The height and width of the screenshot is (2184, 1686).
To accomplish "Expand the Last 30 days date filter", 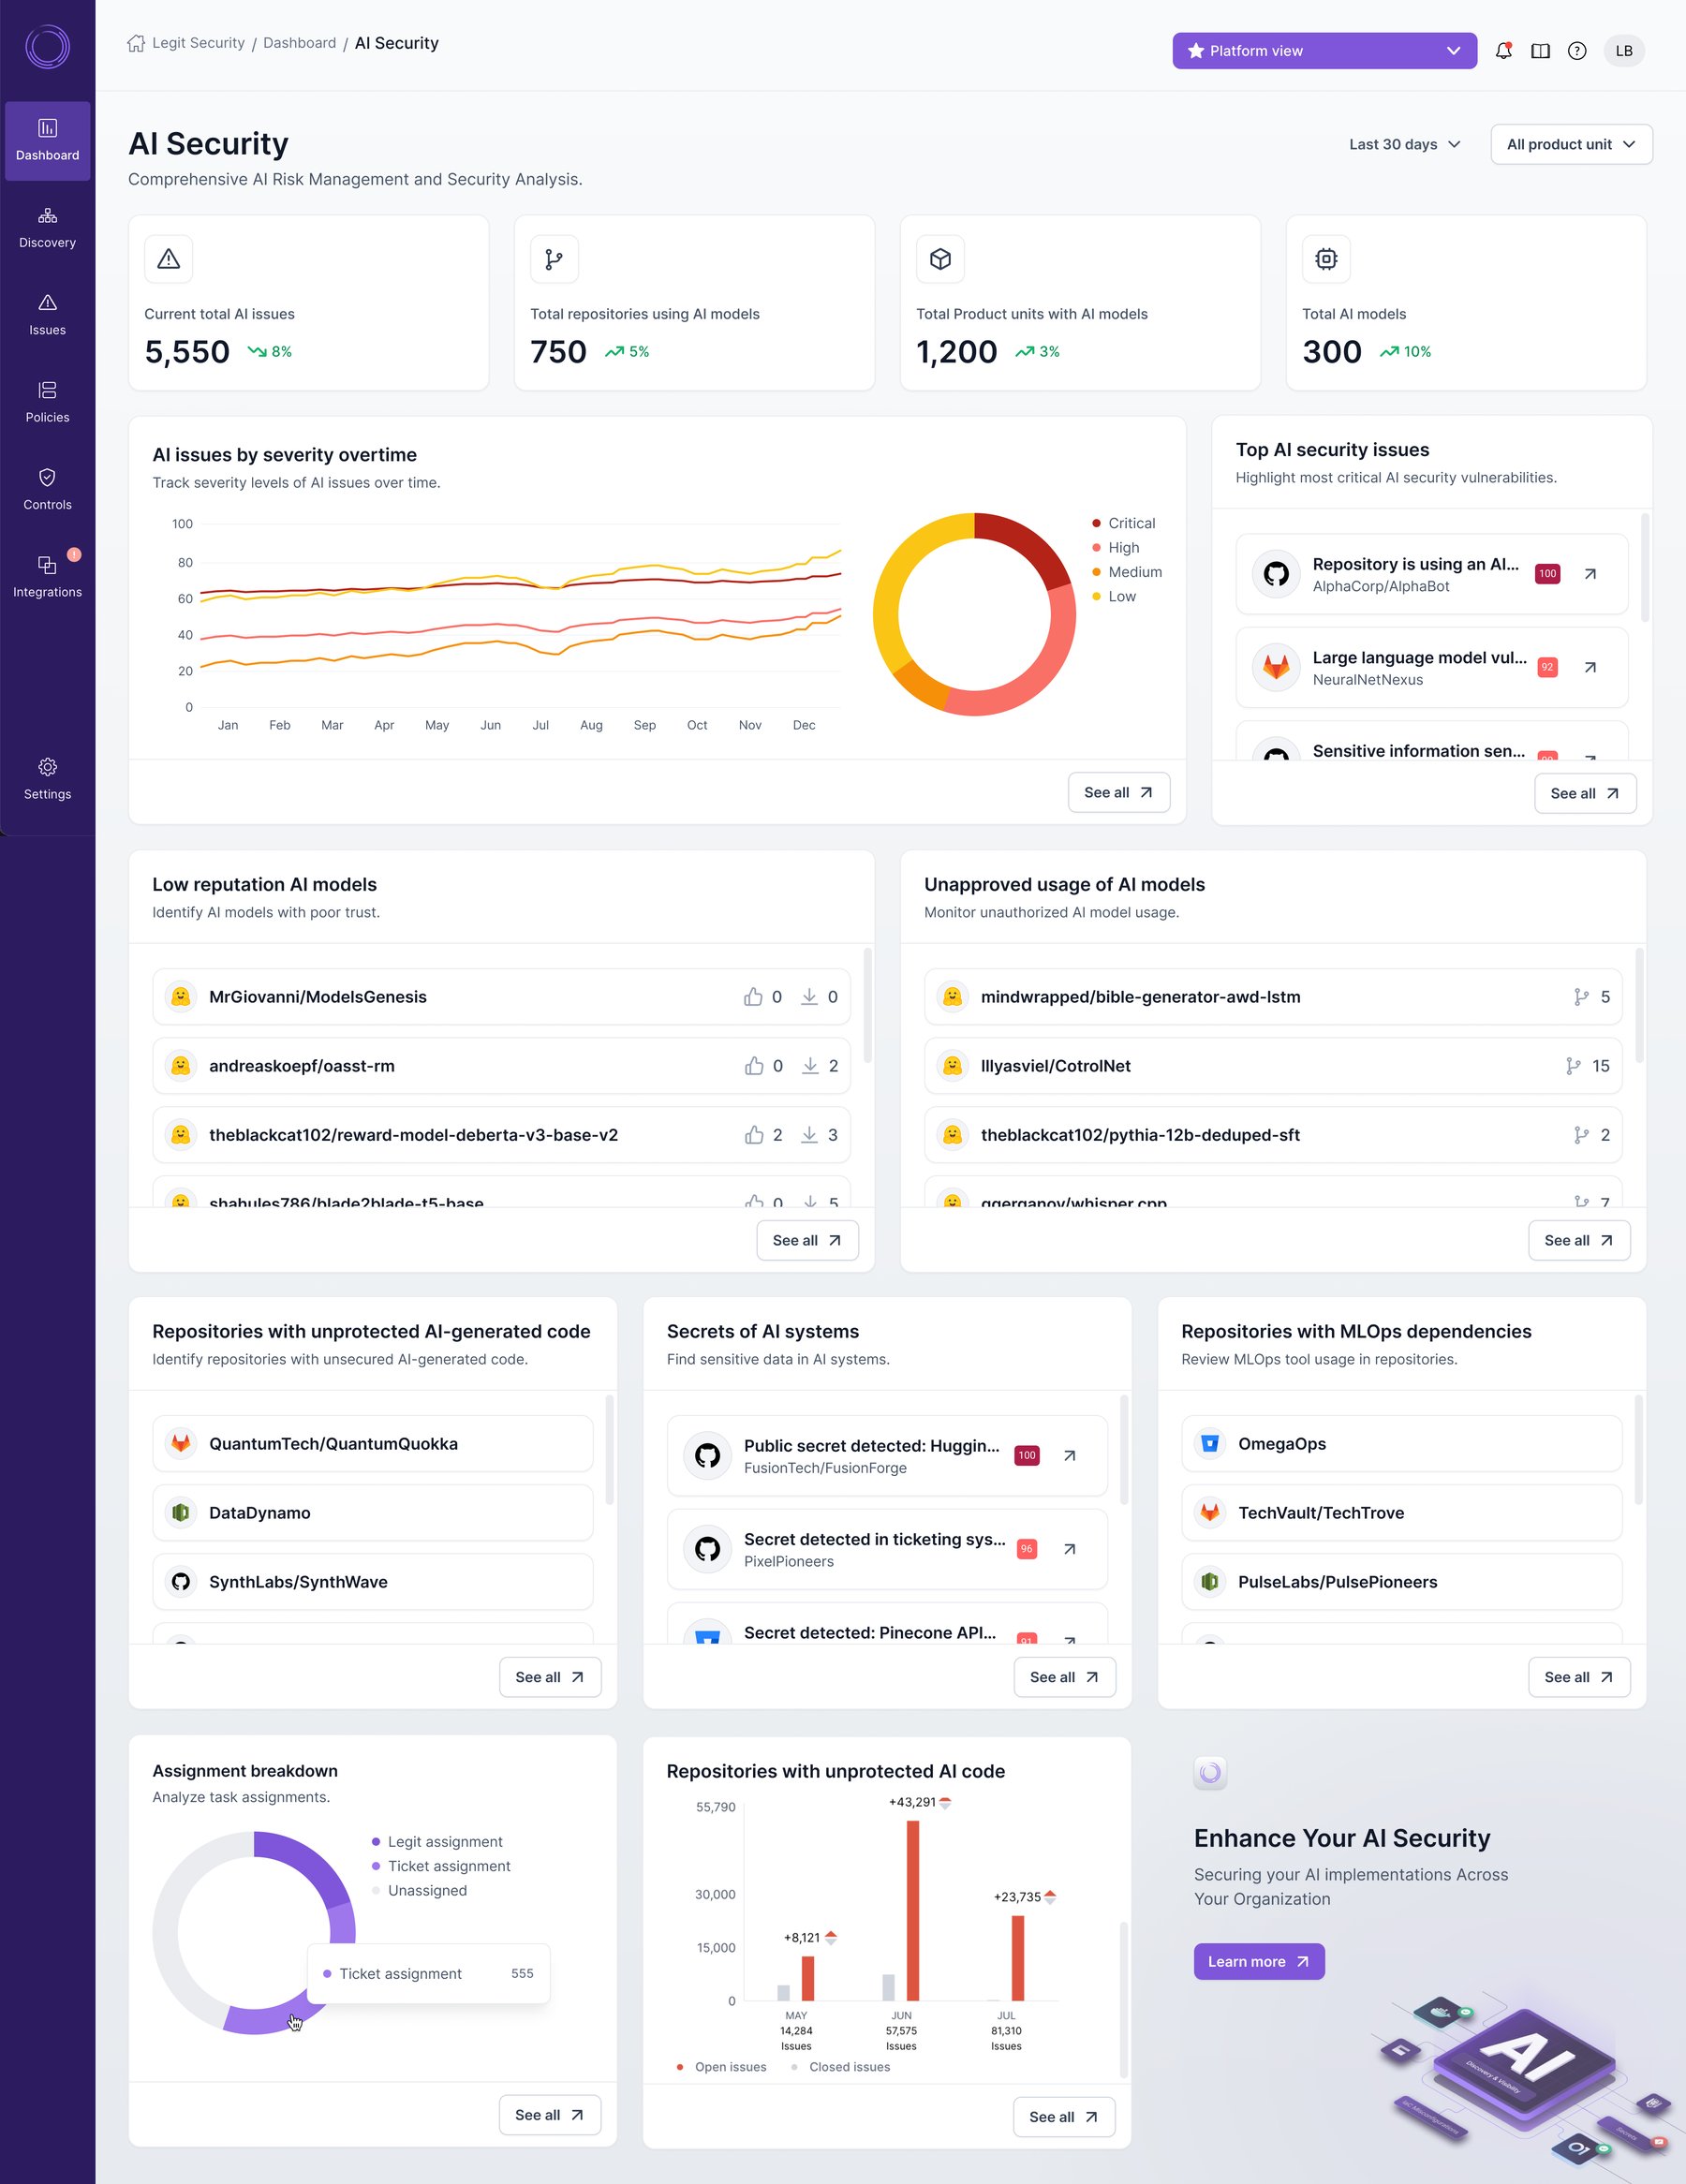I will pyautogui.click(x=1403, y=144).
